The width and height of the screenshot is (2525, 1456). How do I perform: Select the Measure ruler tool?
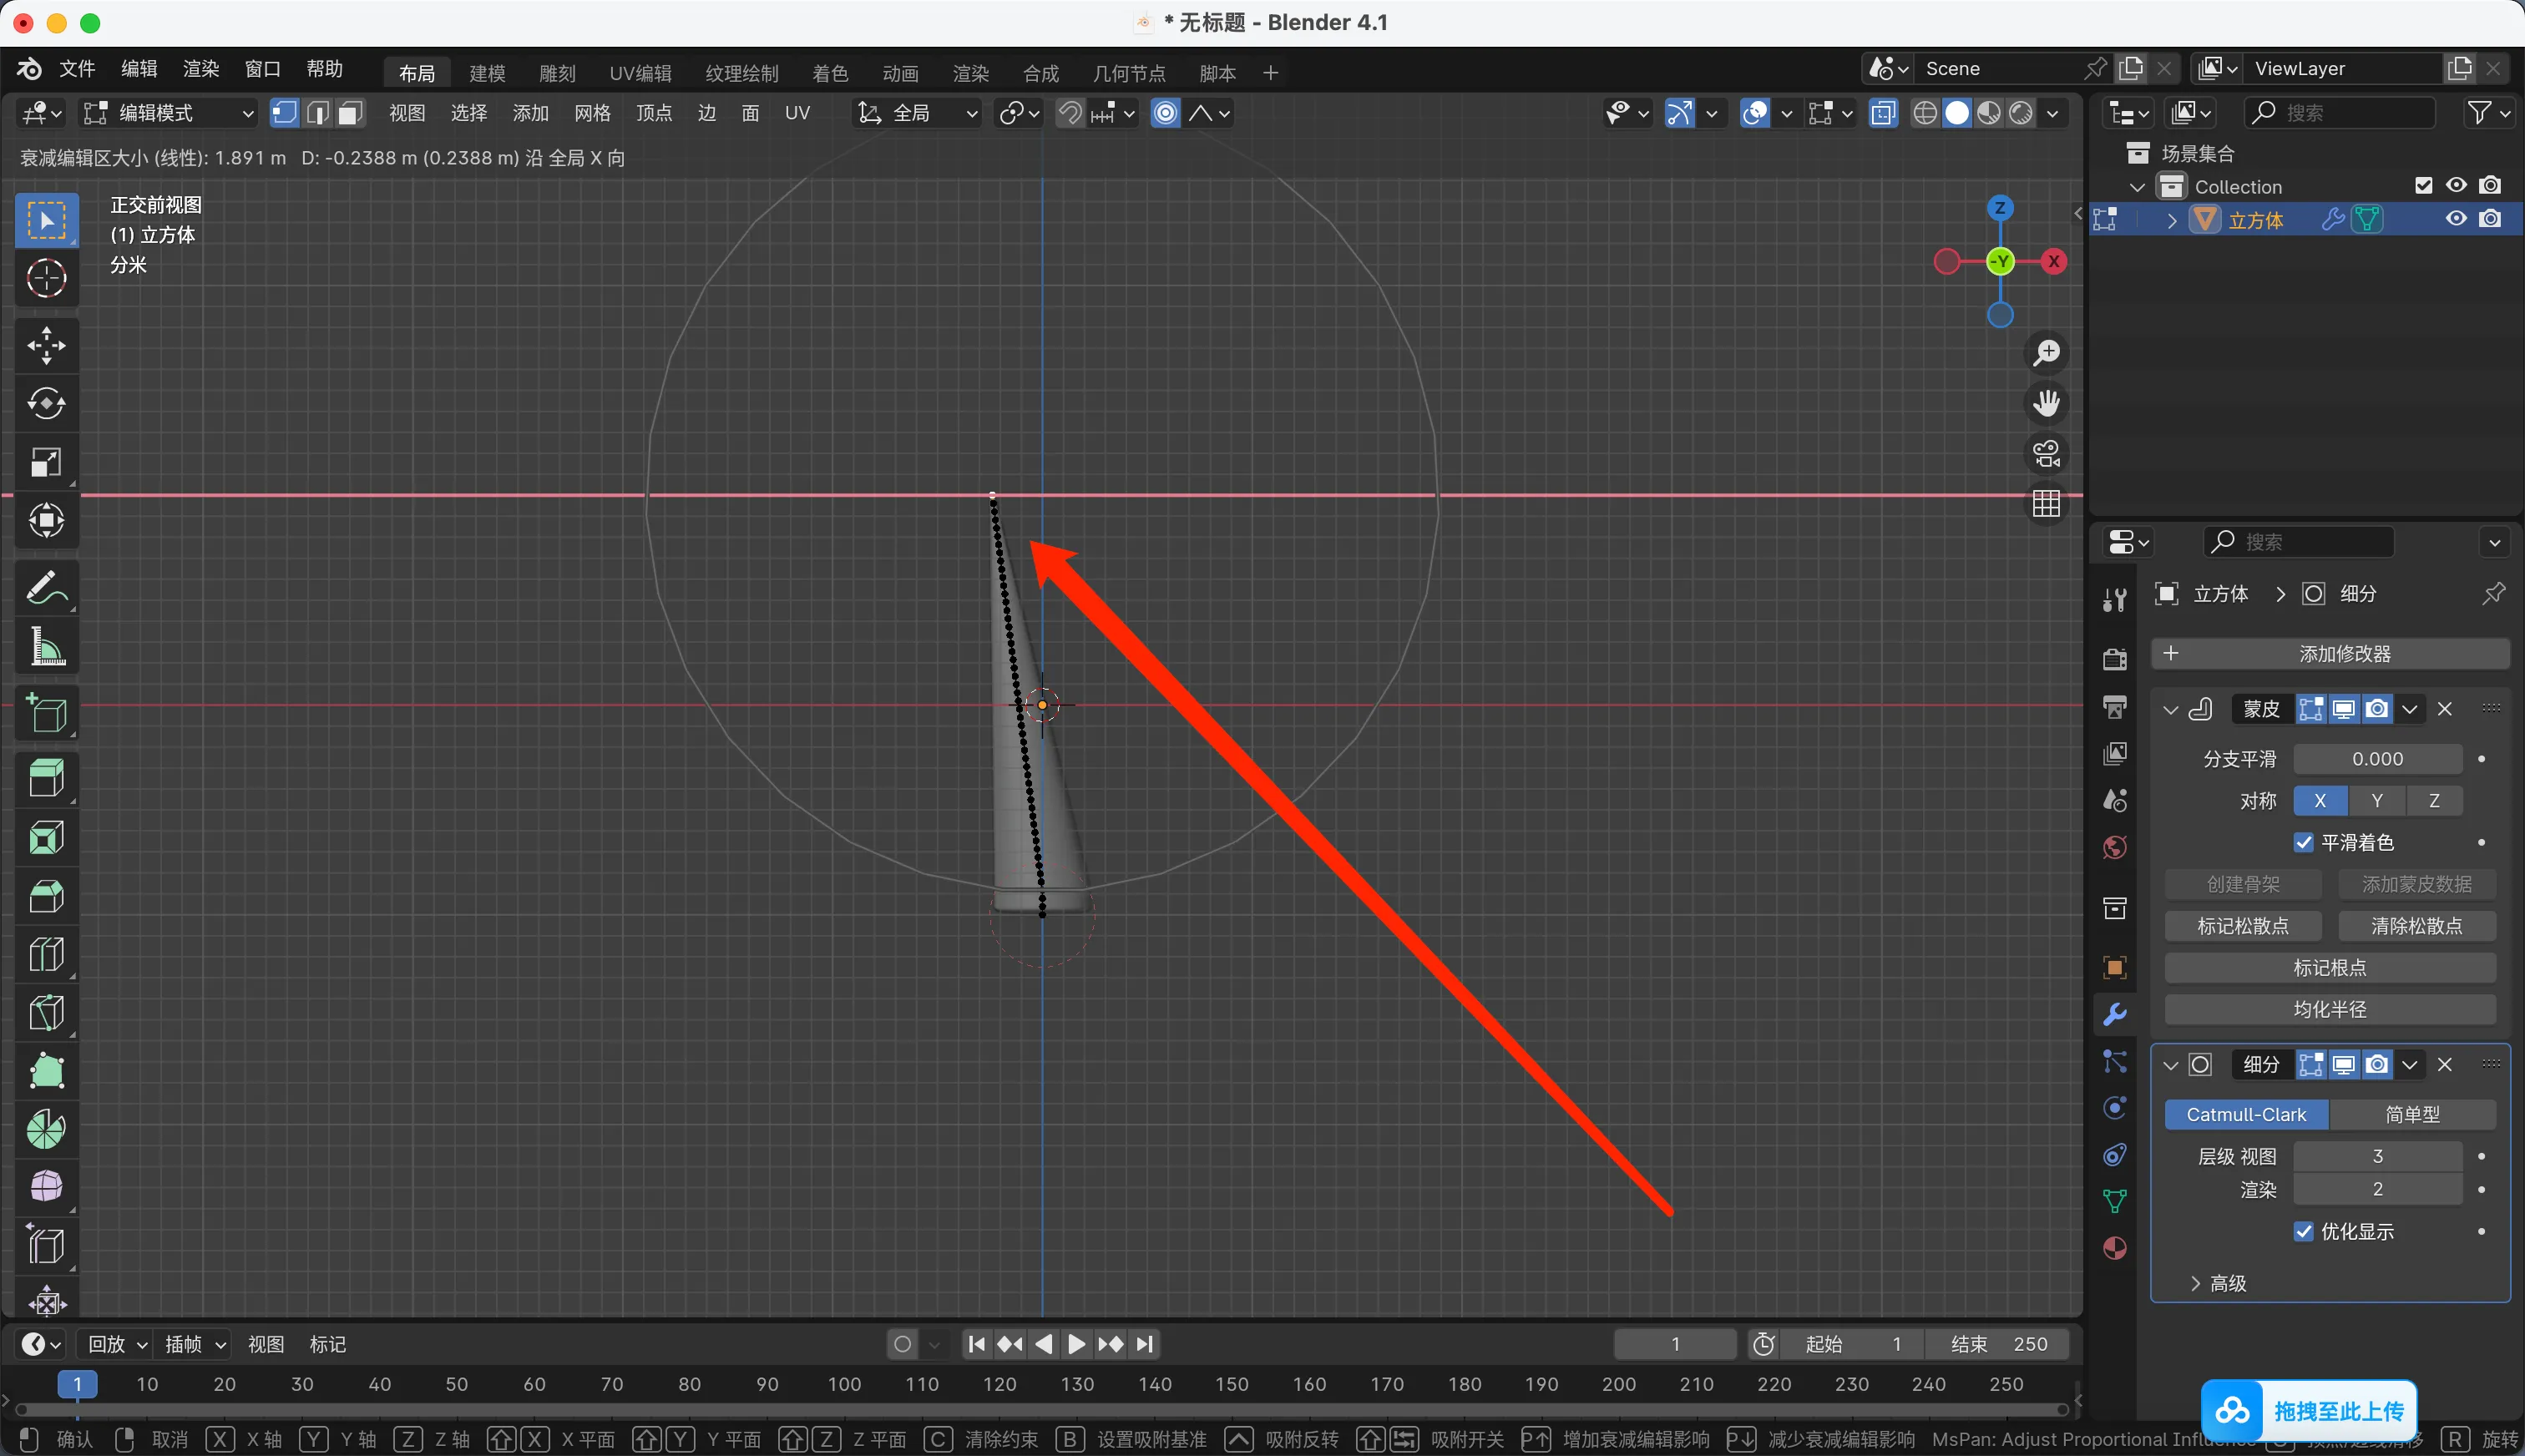click(x=46, y=647)
